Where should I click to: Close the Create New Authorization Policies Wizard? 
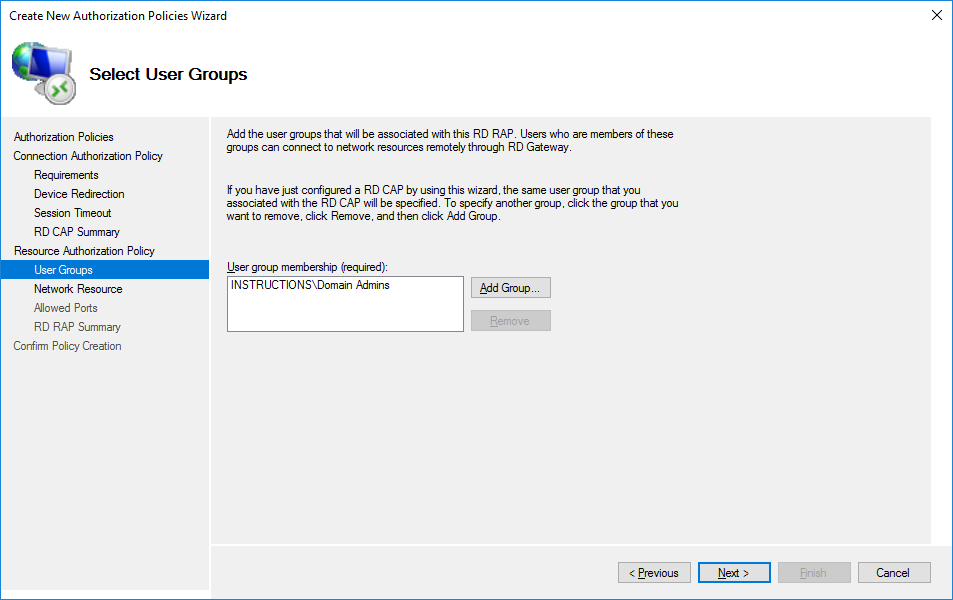(936, 15)
